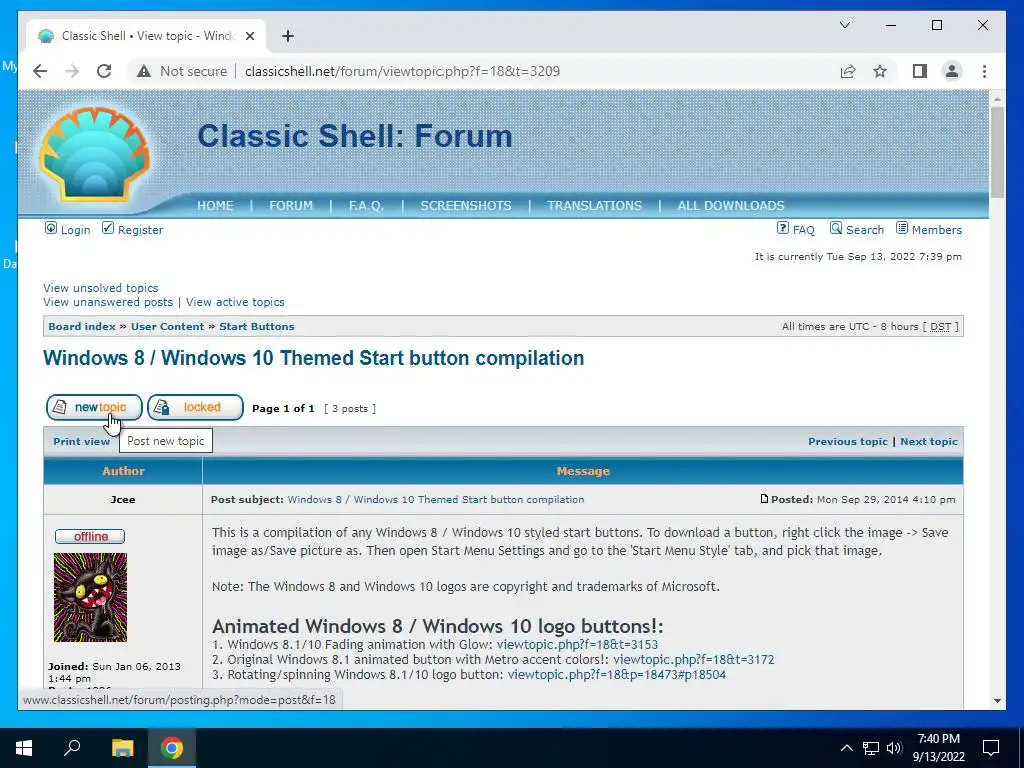Open link viewtopic.php?f=18&t=3153

tap(577, 645)
